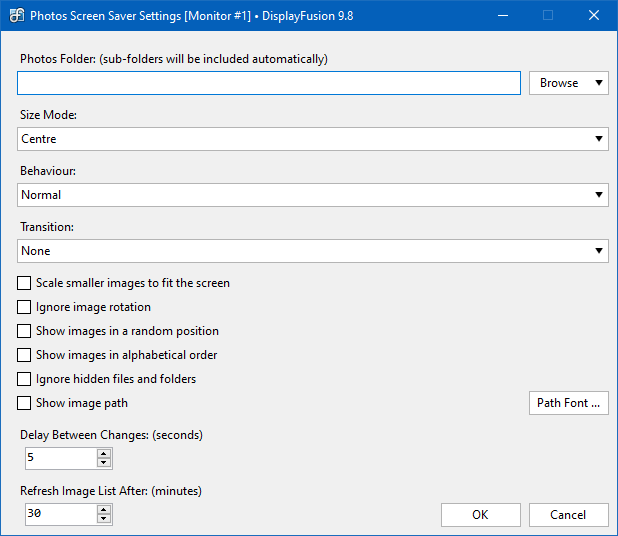Minimize the Screen Saver Settings window
The width and height of the screenshot is (618, 536).
[x=503, y=15]
